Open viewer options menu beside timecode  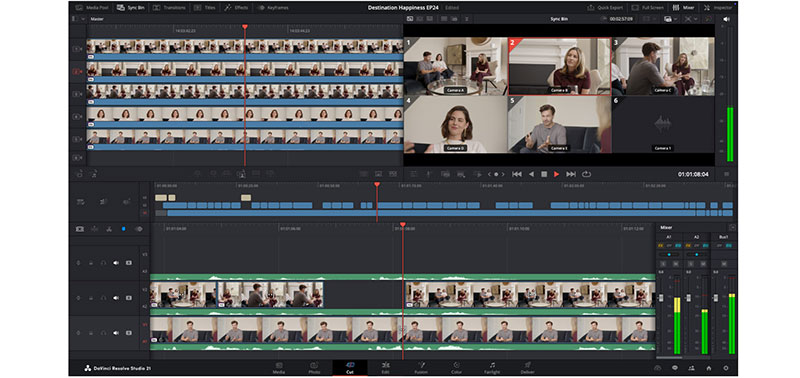coord(727,174)
